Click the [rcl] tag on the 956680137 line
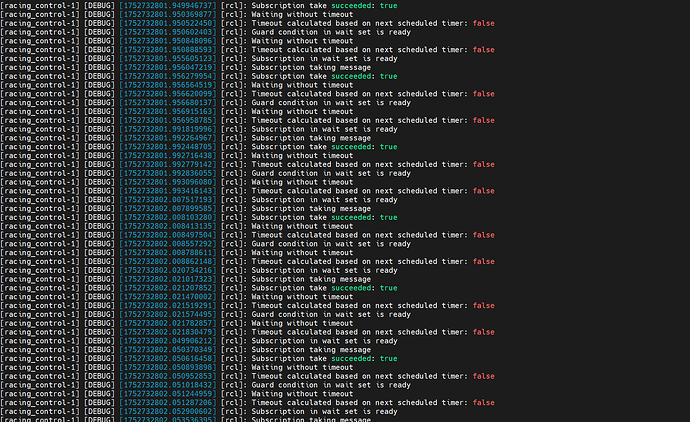690x422 pixels. [232, 102]
